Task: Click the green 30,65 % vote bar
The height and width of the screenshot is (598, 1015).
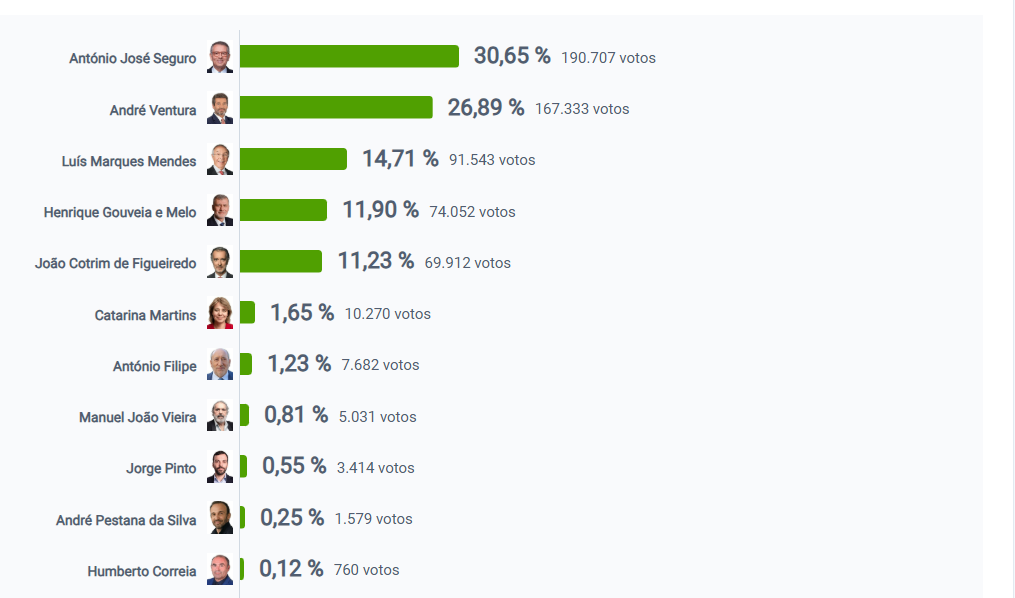Action: pyautogui.click(x=349, y=57)
